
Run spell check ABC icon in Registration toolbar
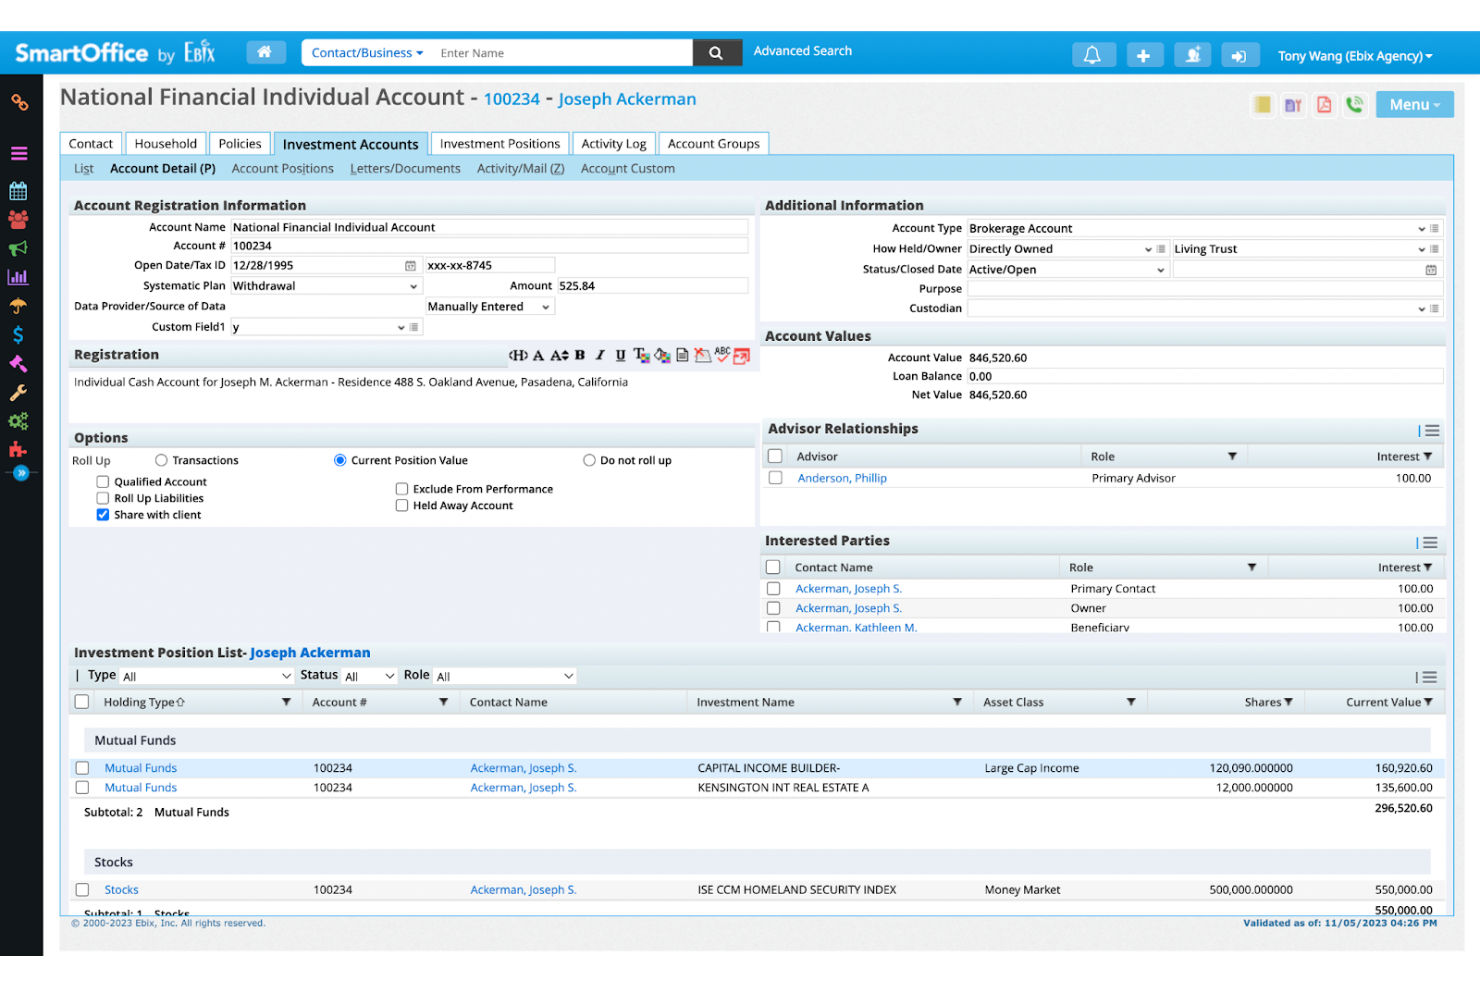click(x=722, y=355)
